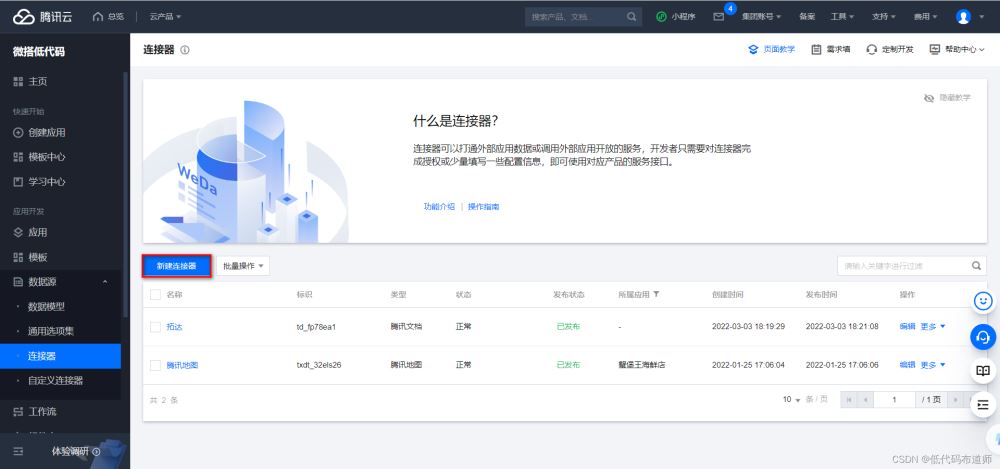
Task: Open the 批量操作 dropdown
Action: [x=243, y=266]
